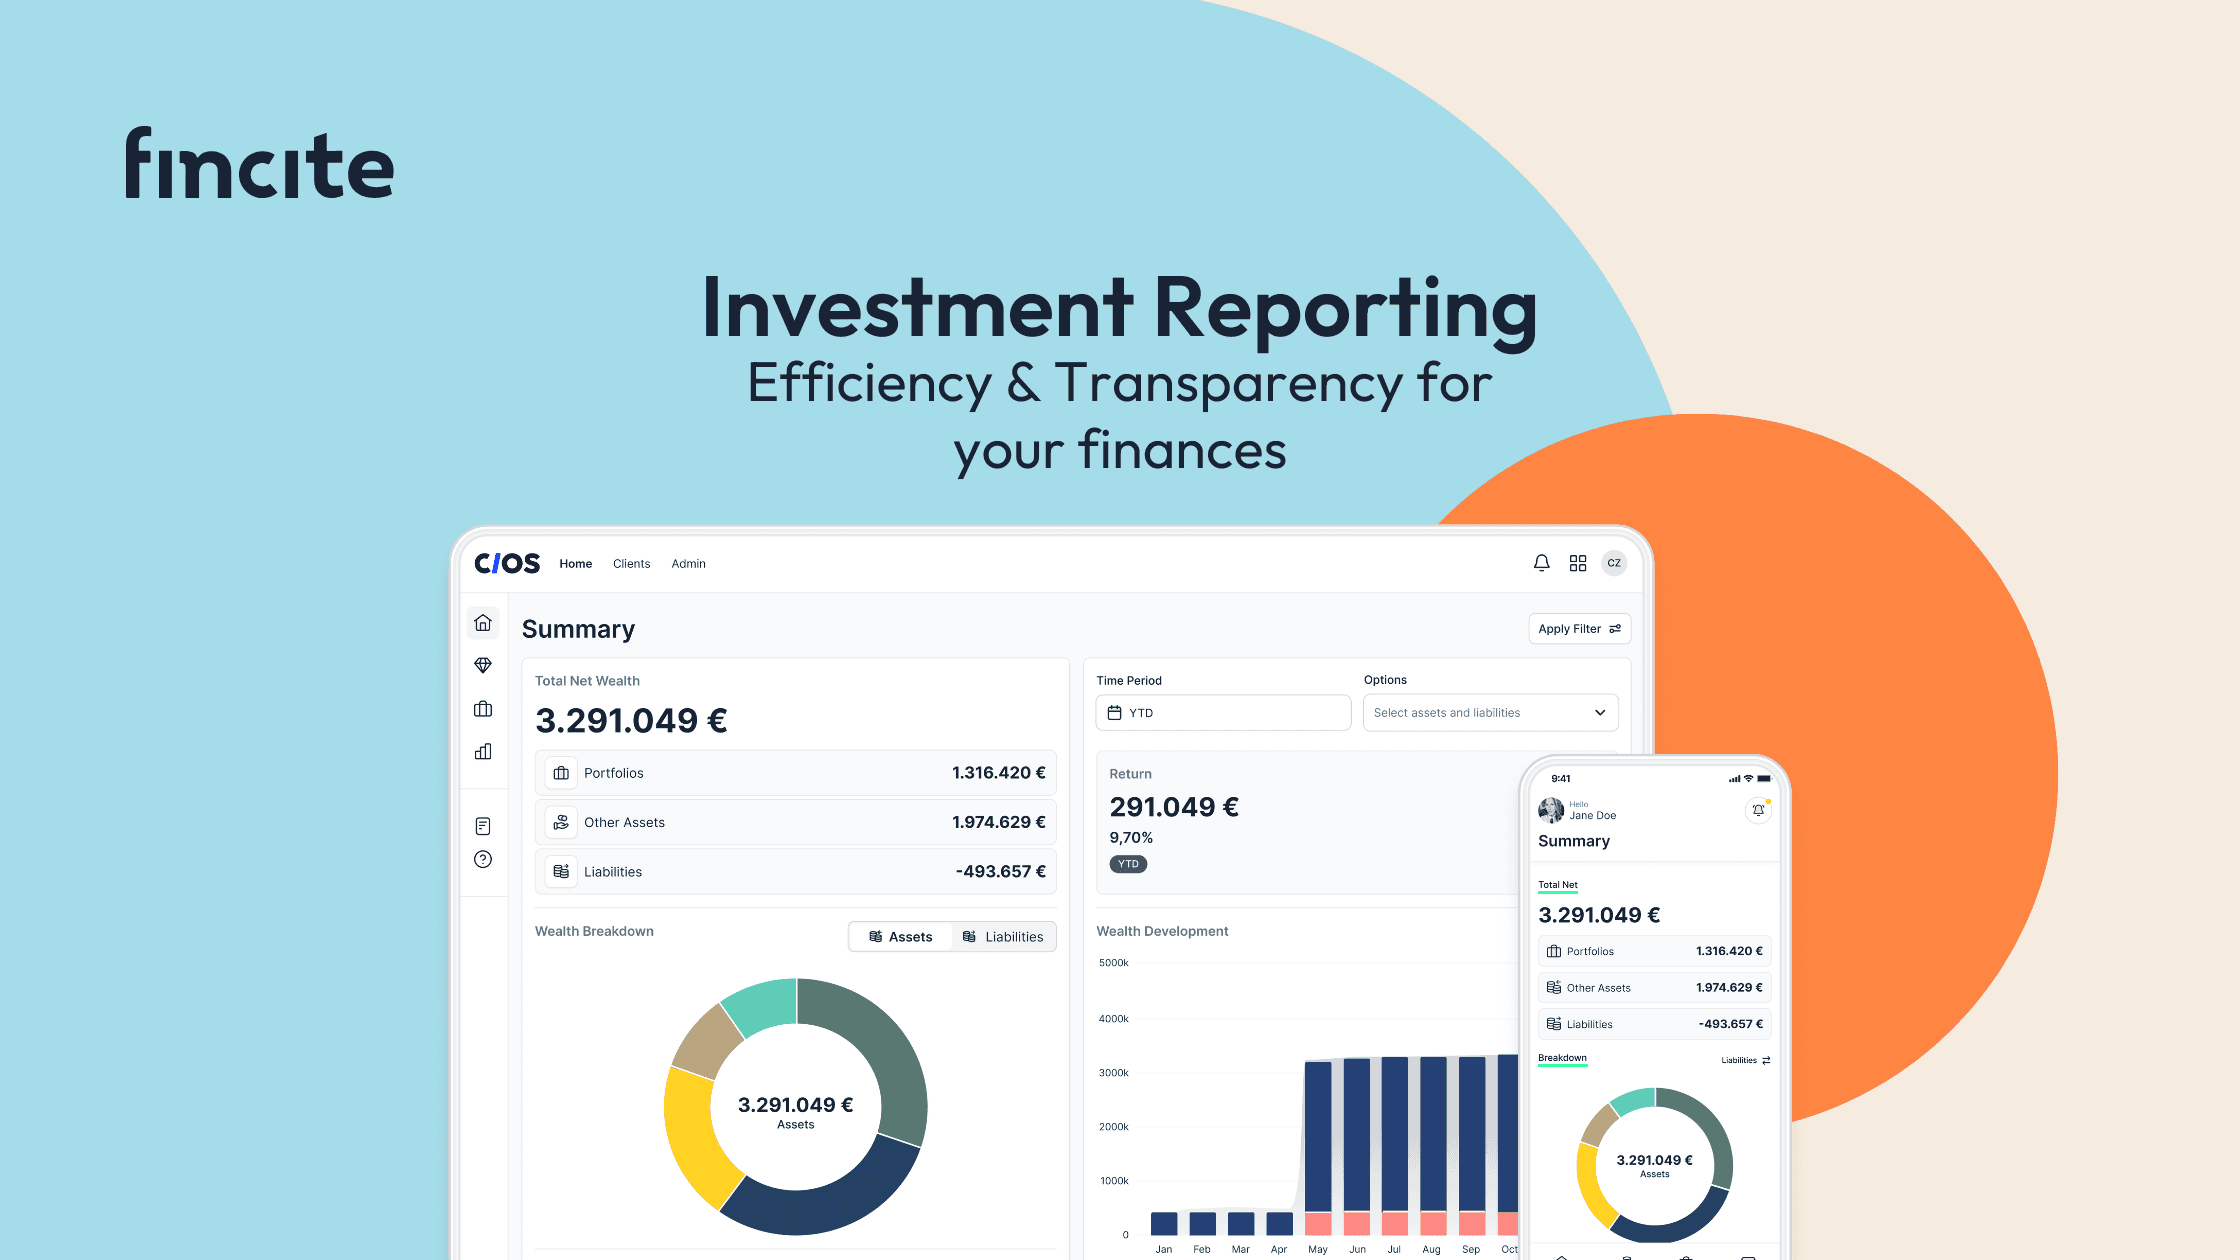The image size is (2240, 1260).
Task: Click the Other Assets hand icon in desktop card
Action: coord(561,822)
